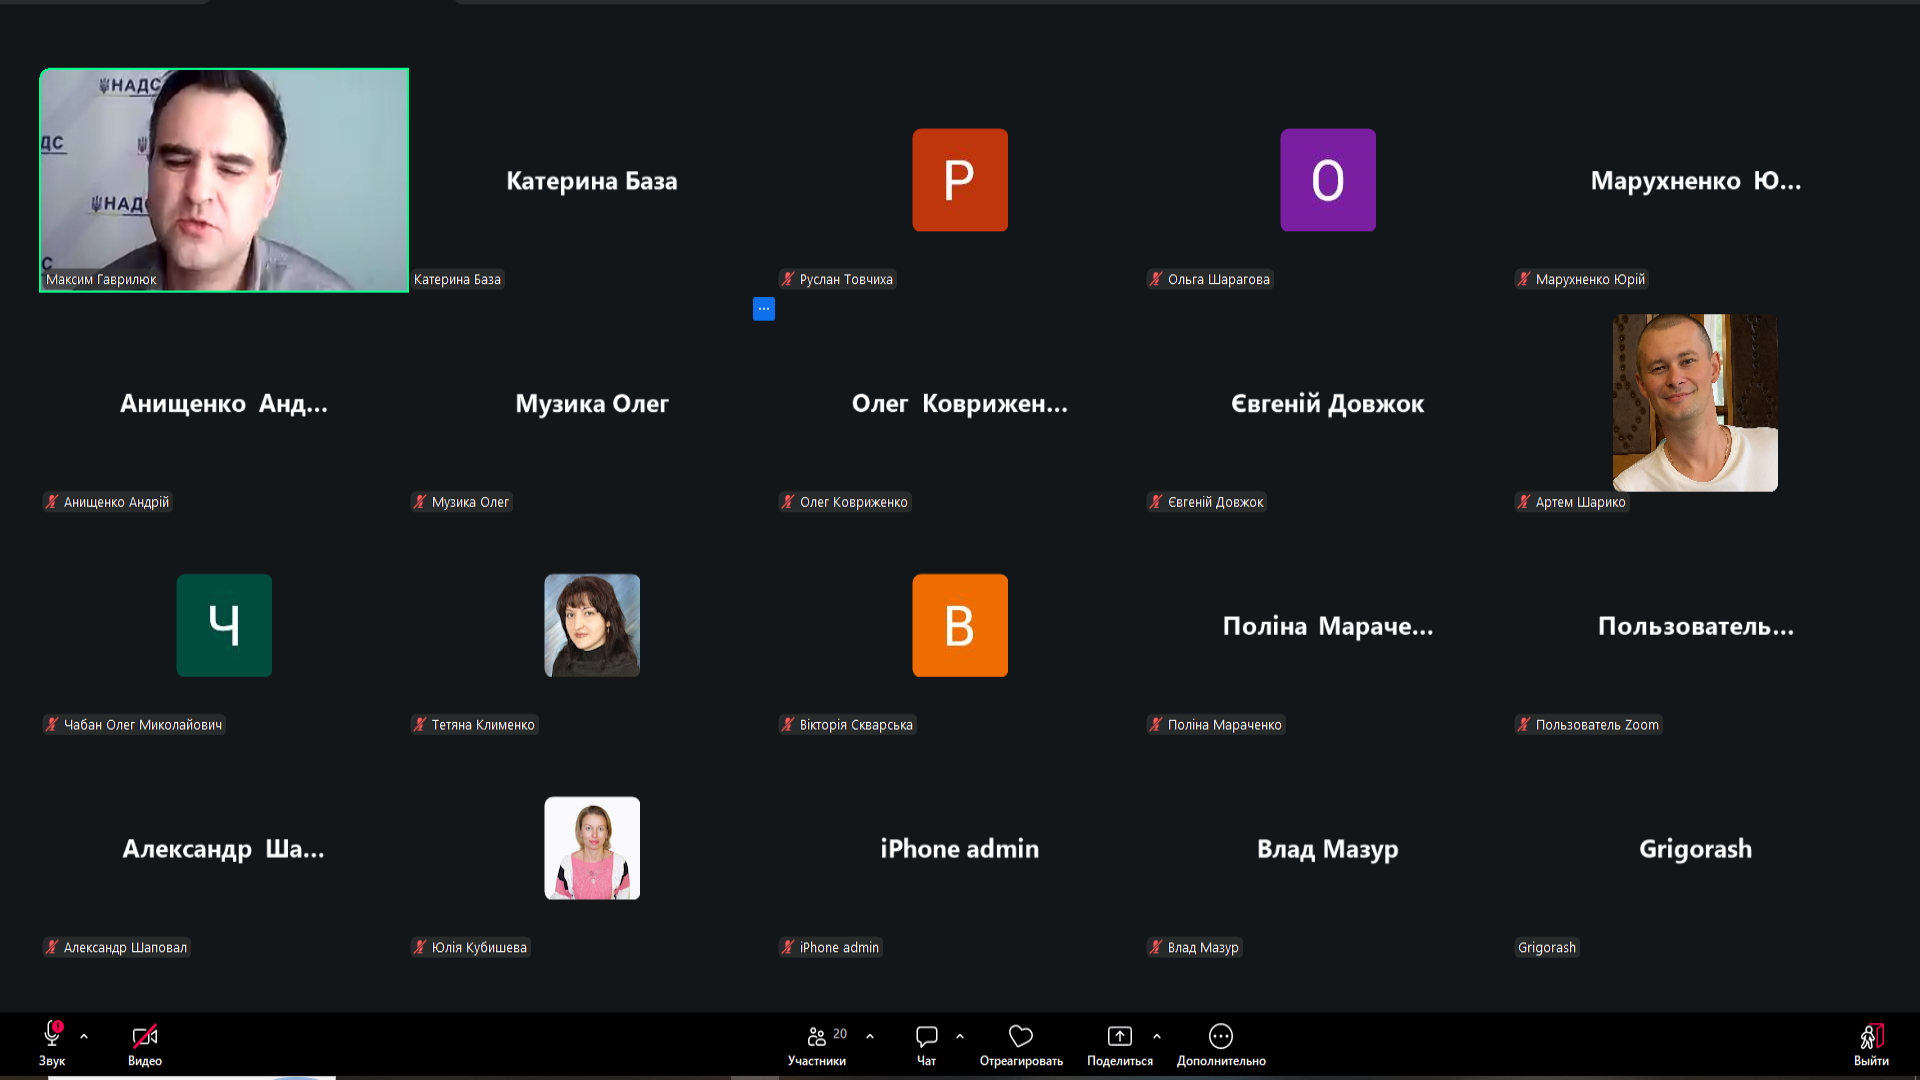Click the muted mic icon beside Чабан Олег Миколайович

(52, 725)
